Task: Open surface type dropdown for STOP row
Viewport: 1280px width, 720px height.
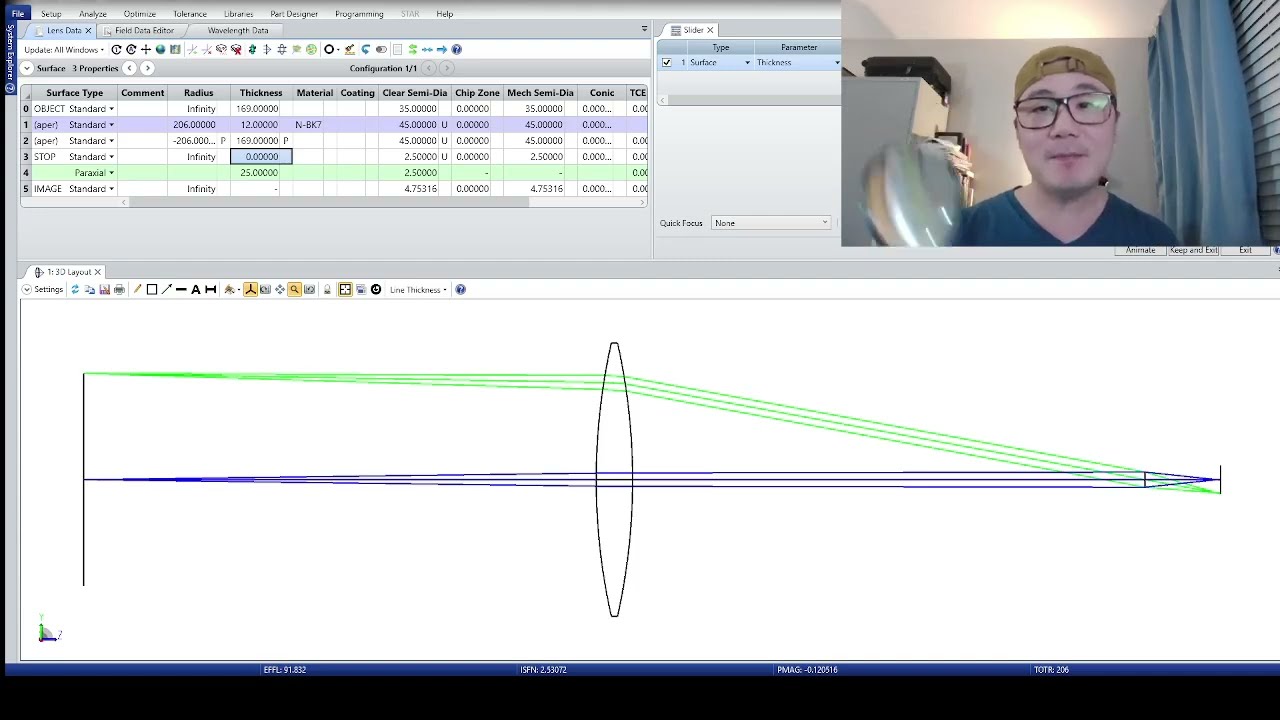Action: pyautogui.click(x=111, y=156)
